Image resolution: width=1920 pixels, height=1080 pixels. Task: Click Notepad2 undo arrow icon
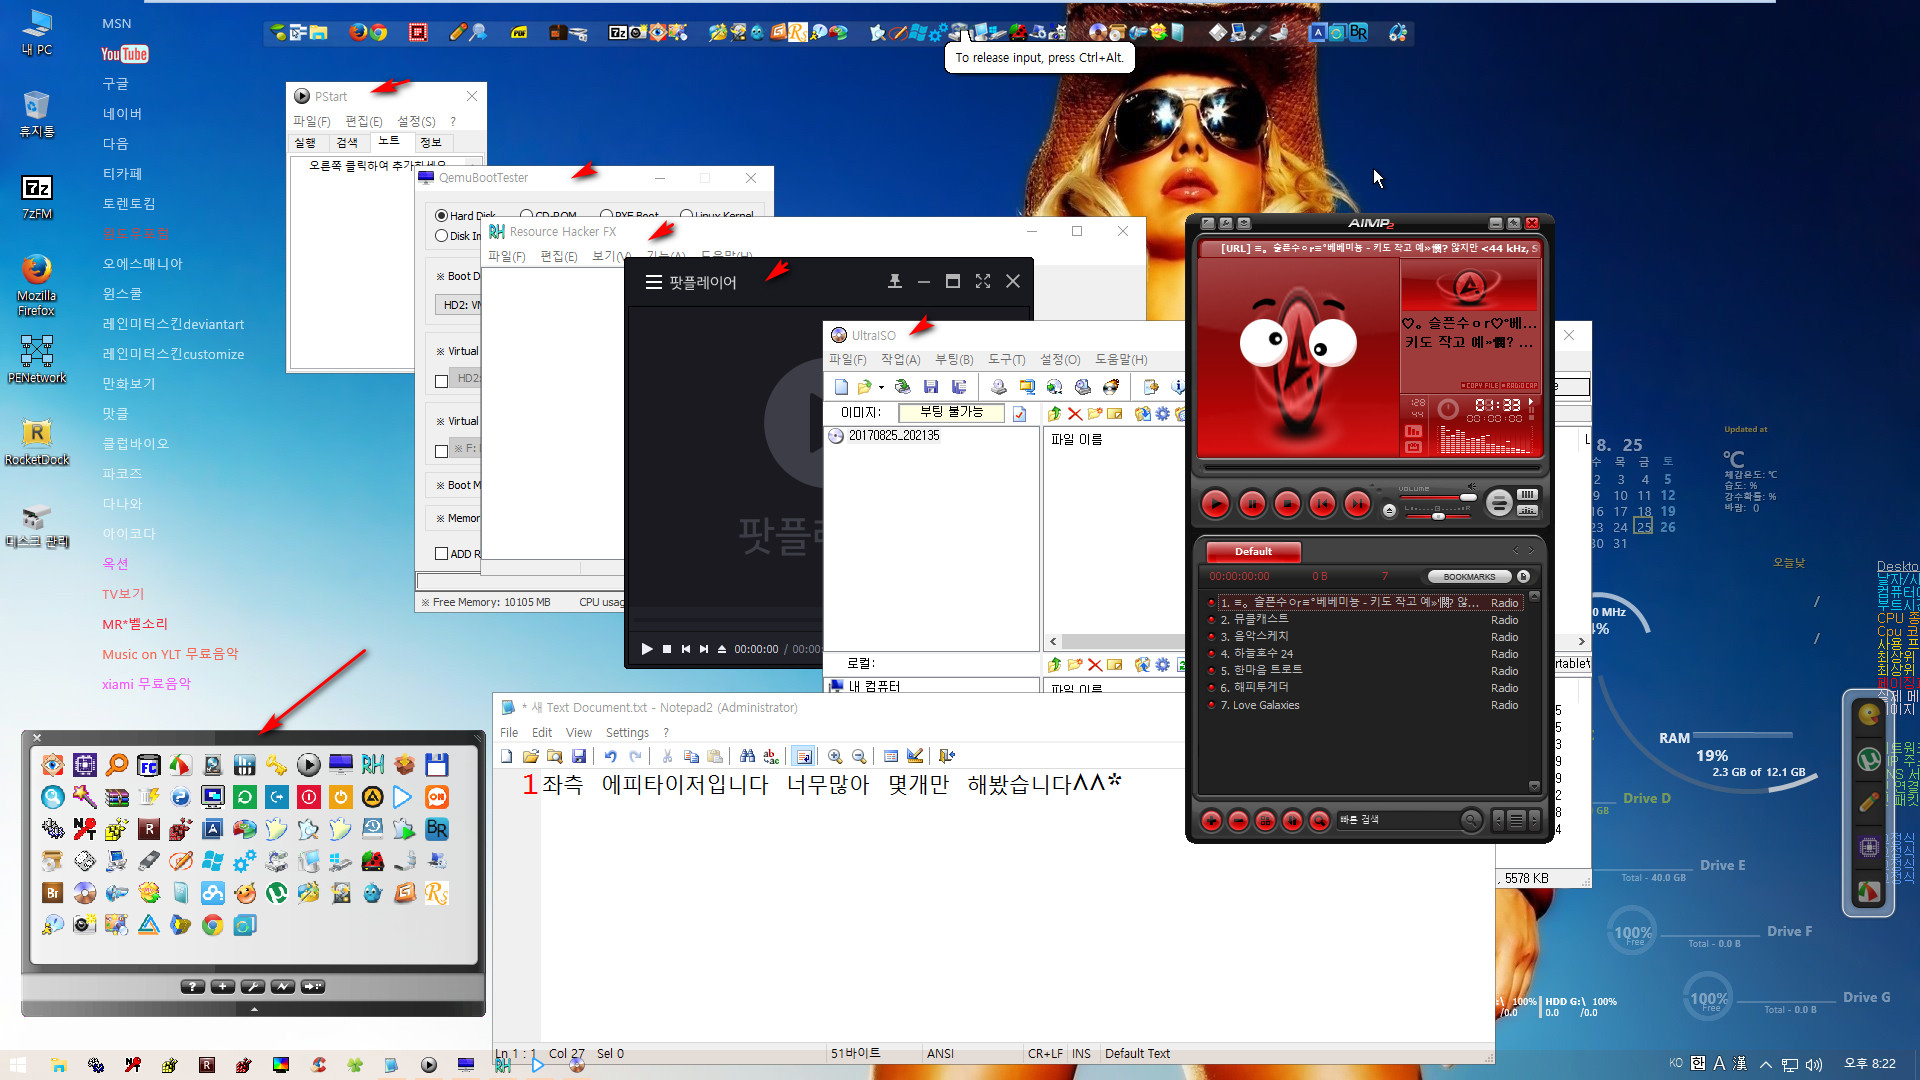click(610, 757)
